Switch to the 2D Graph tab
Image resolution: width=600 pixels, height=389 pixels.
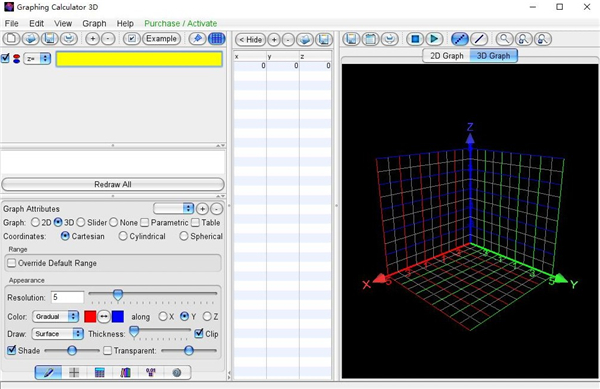click(x=447, y=55)
